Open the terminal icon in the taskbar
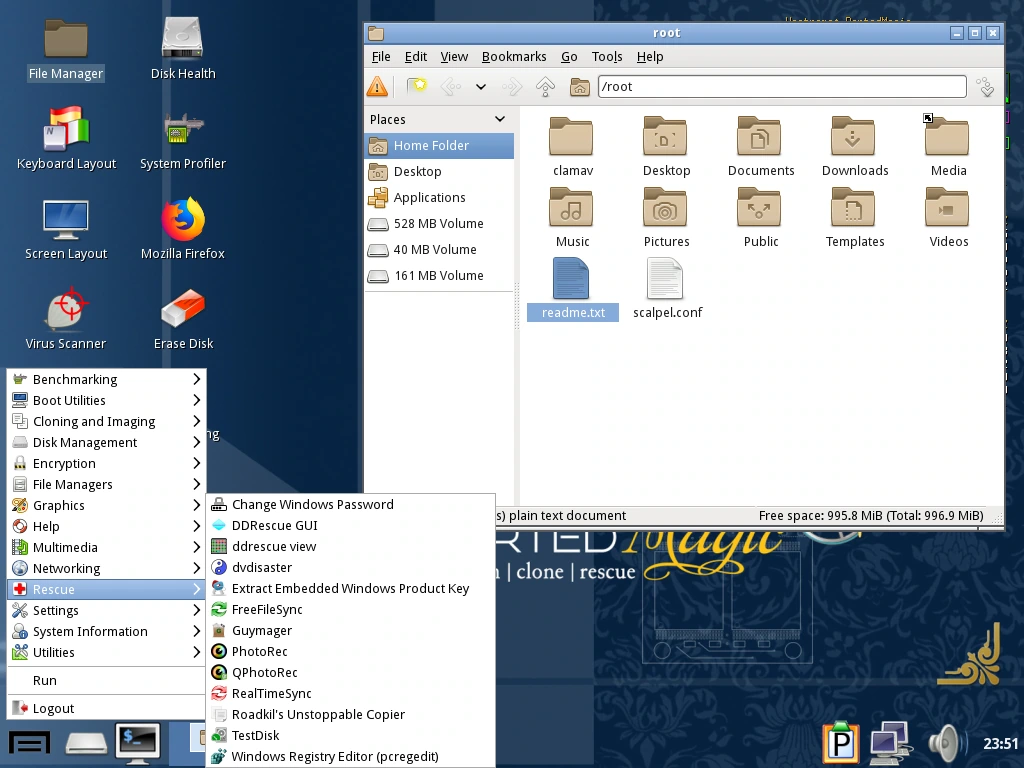The height and width of the screenshot is (768, 1024). point(138,743)
